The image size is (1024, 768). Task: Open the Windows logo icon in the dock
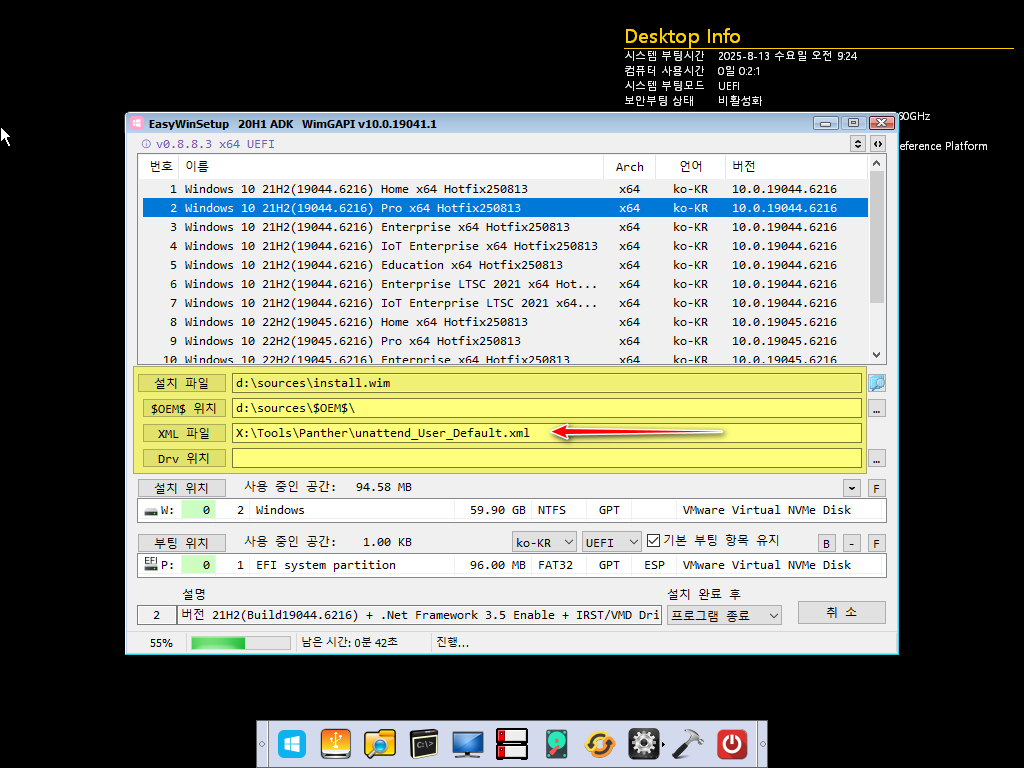point(291,744)
